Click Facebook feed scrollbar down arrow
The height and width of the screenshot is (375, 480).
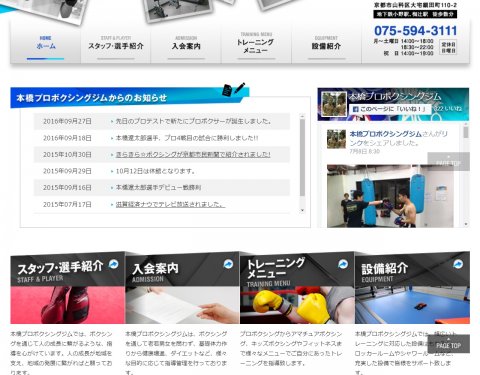pos(466,224)
